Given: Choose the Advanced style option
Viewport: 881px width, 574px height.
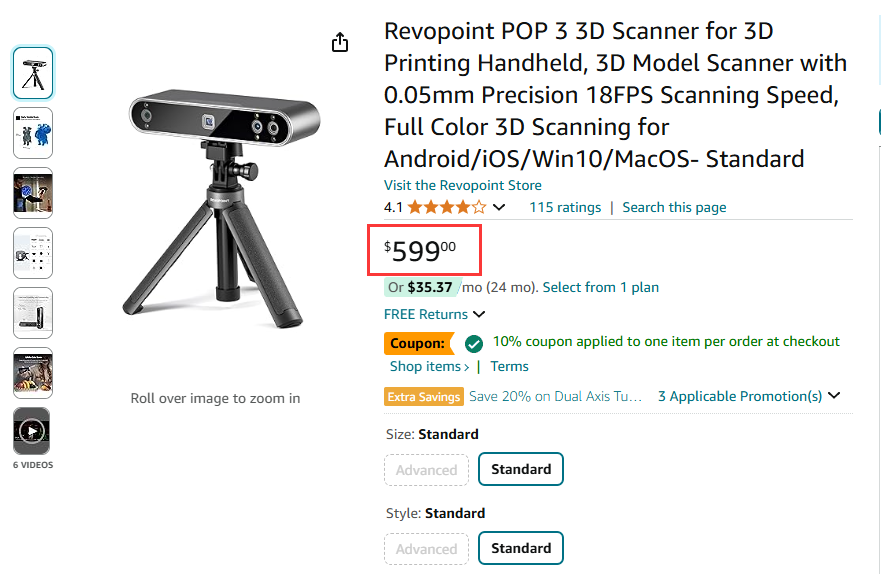Looking at the screenshot, I should (426, 548).
